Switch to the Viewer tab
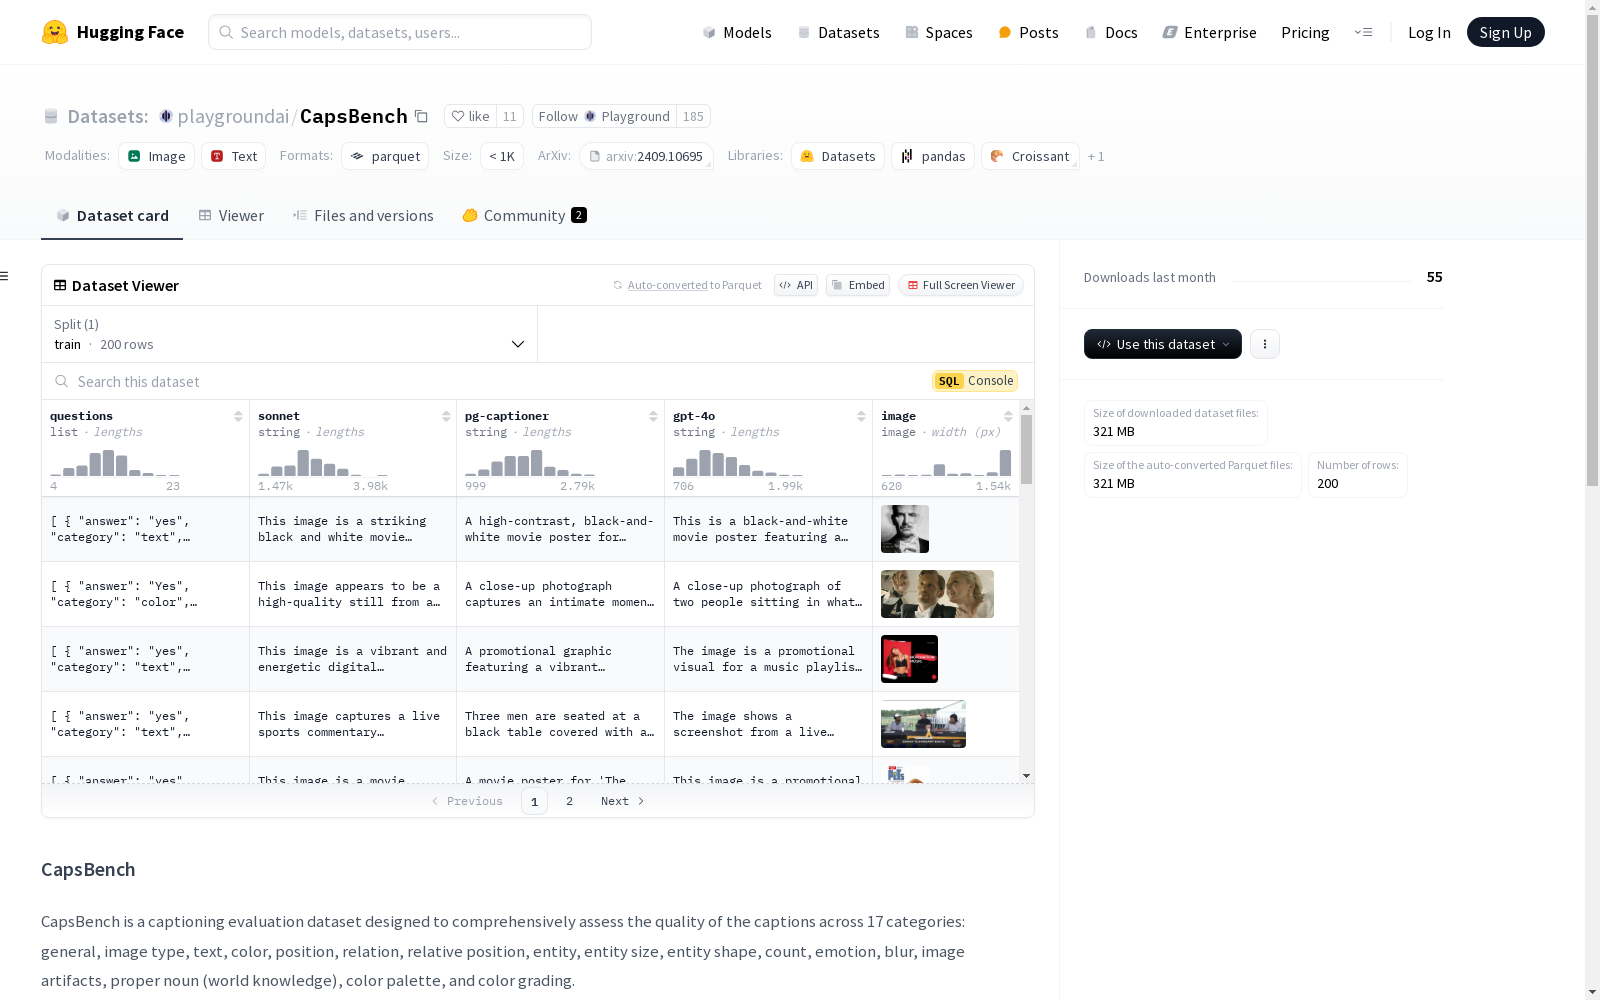The height and width of the screenshot is (1000, 1600). (231, 216)
